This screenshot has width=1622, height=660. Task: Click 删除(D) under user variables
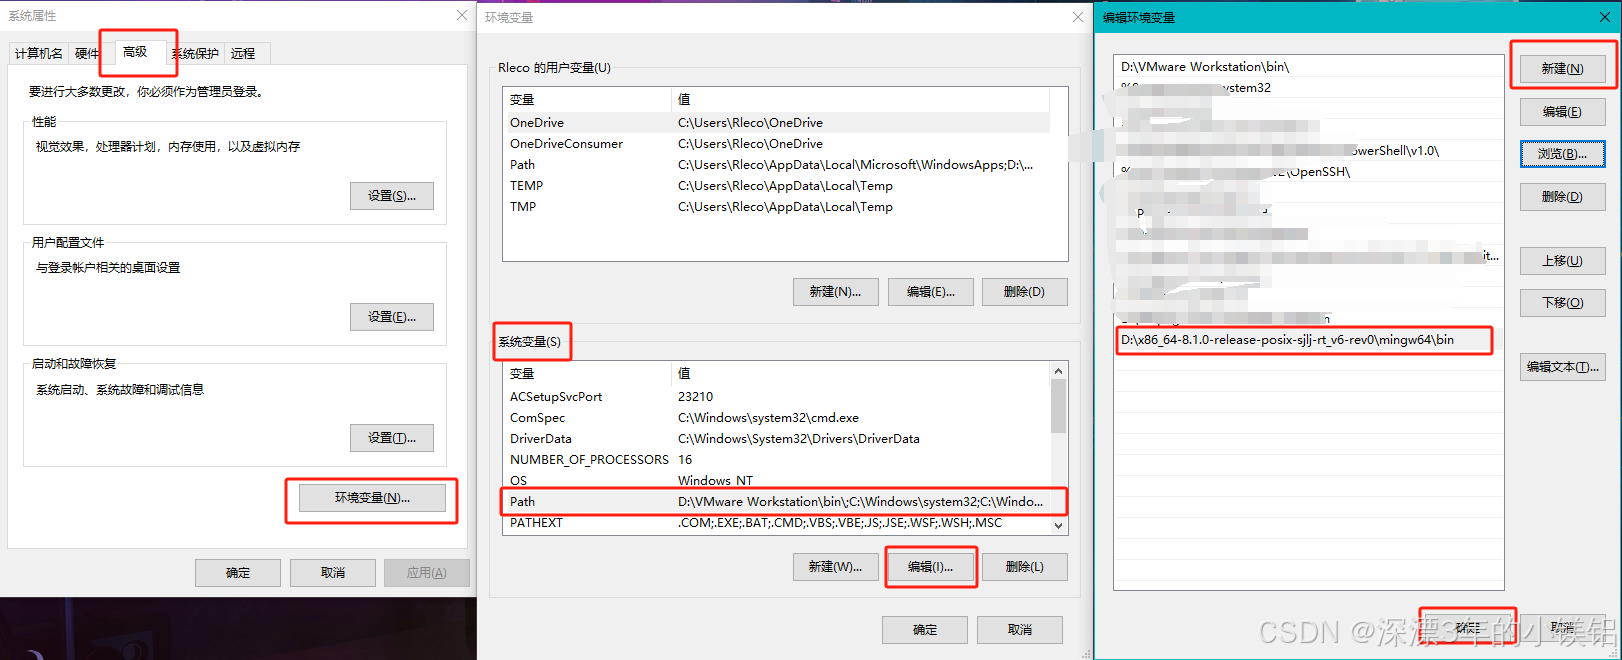pos(1025,292)
